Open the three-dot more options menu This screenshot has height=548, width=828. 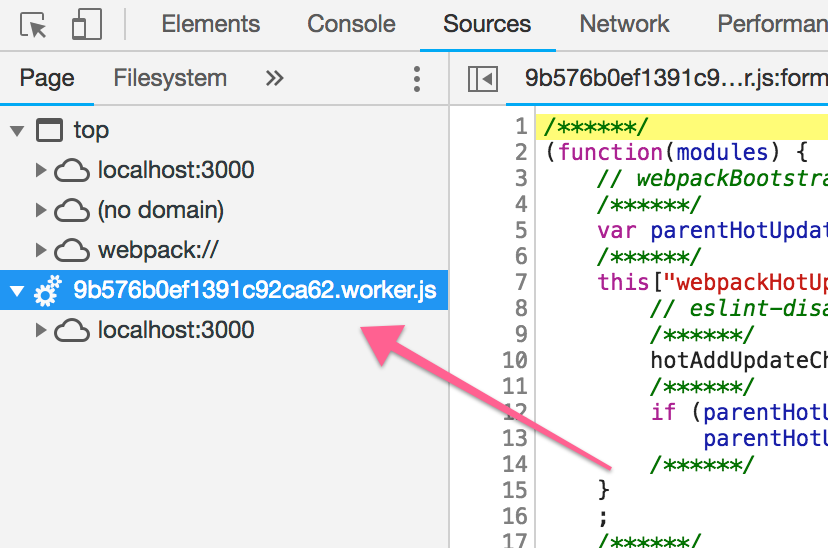417,79
